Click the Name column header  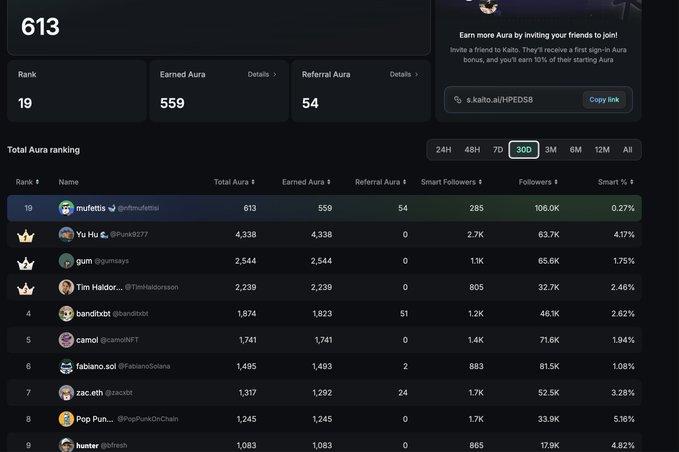(68, 182)
